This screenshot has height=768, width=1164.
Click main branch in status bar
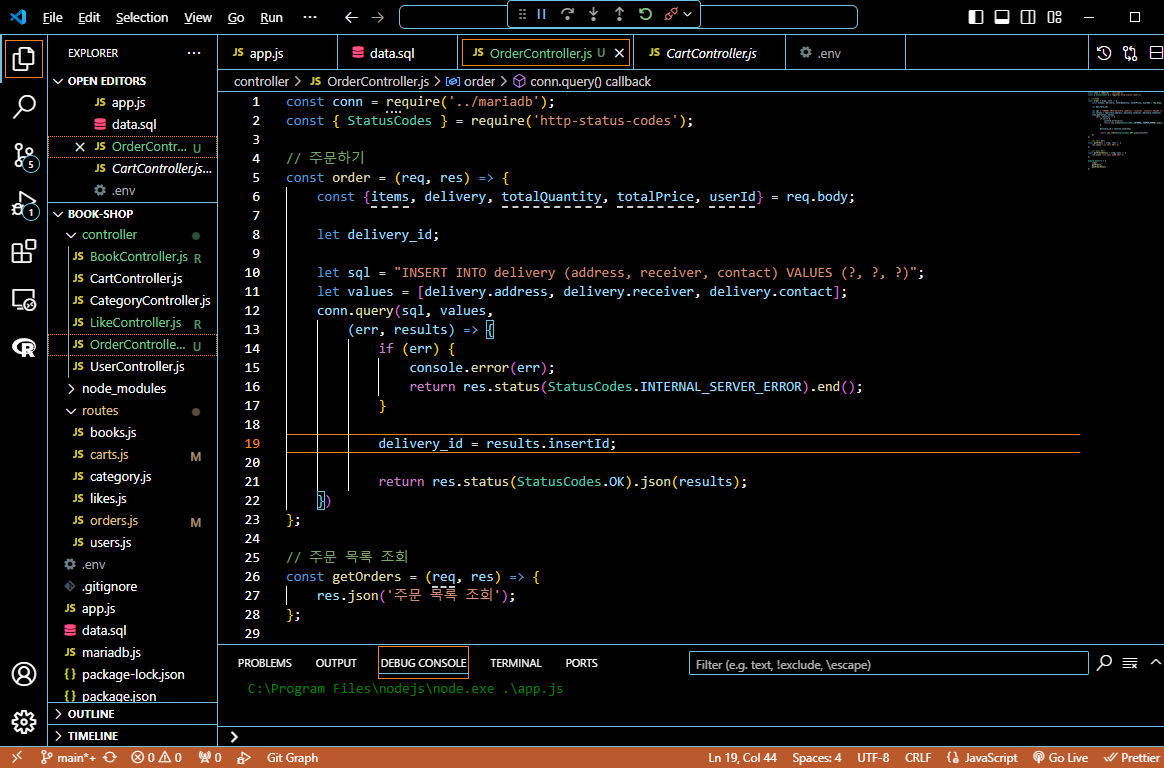click(68, 758)
